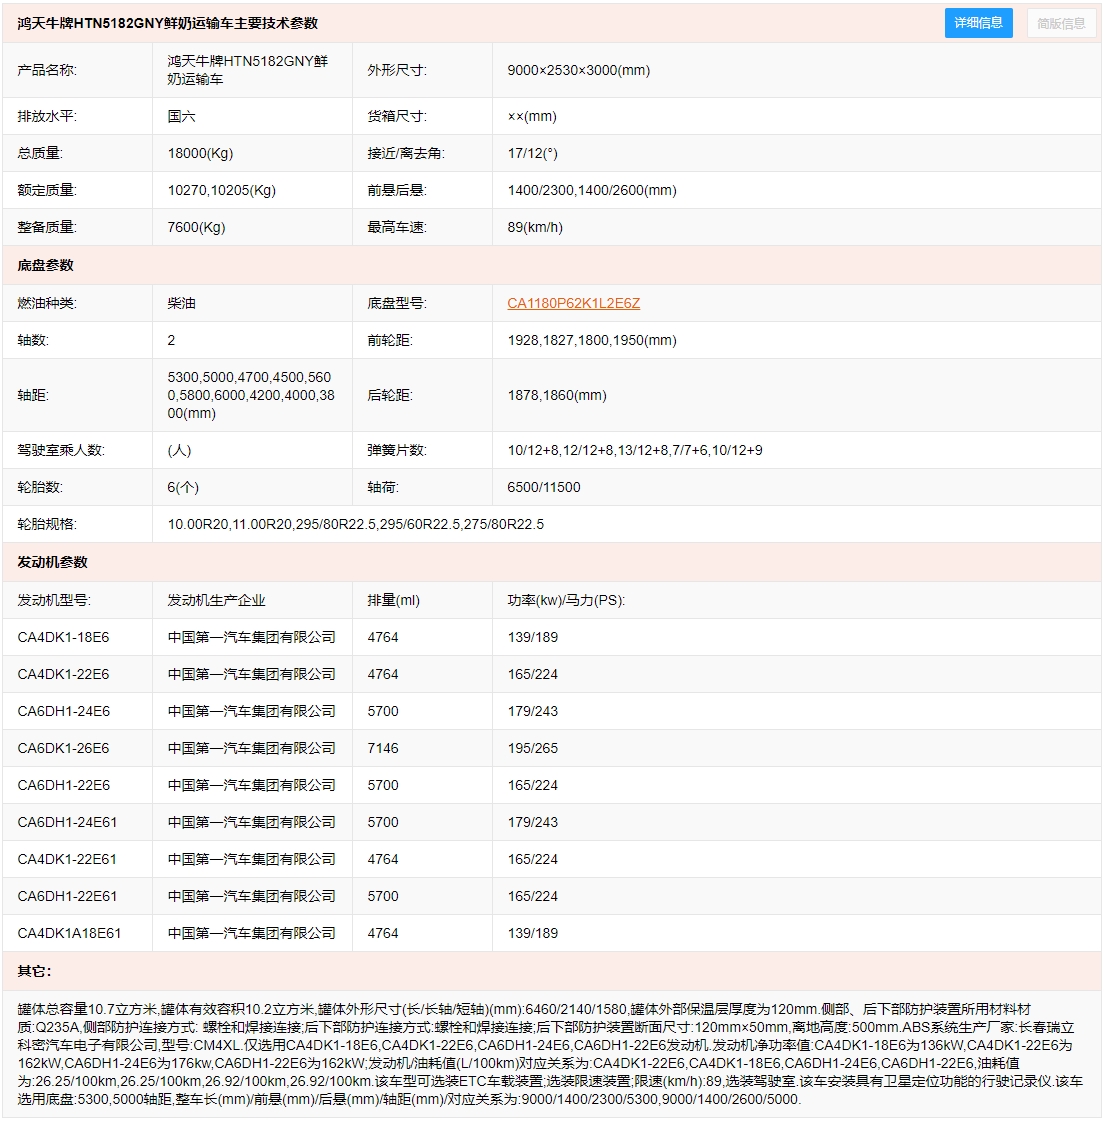Click max speed value 89(km/h)
1107x1123 pixels.
[535, 227]
